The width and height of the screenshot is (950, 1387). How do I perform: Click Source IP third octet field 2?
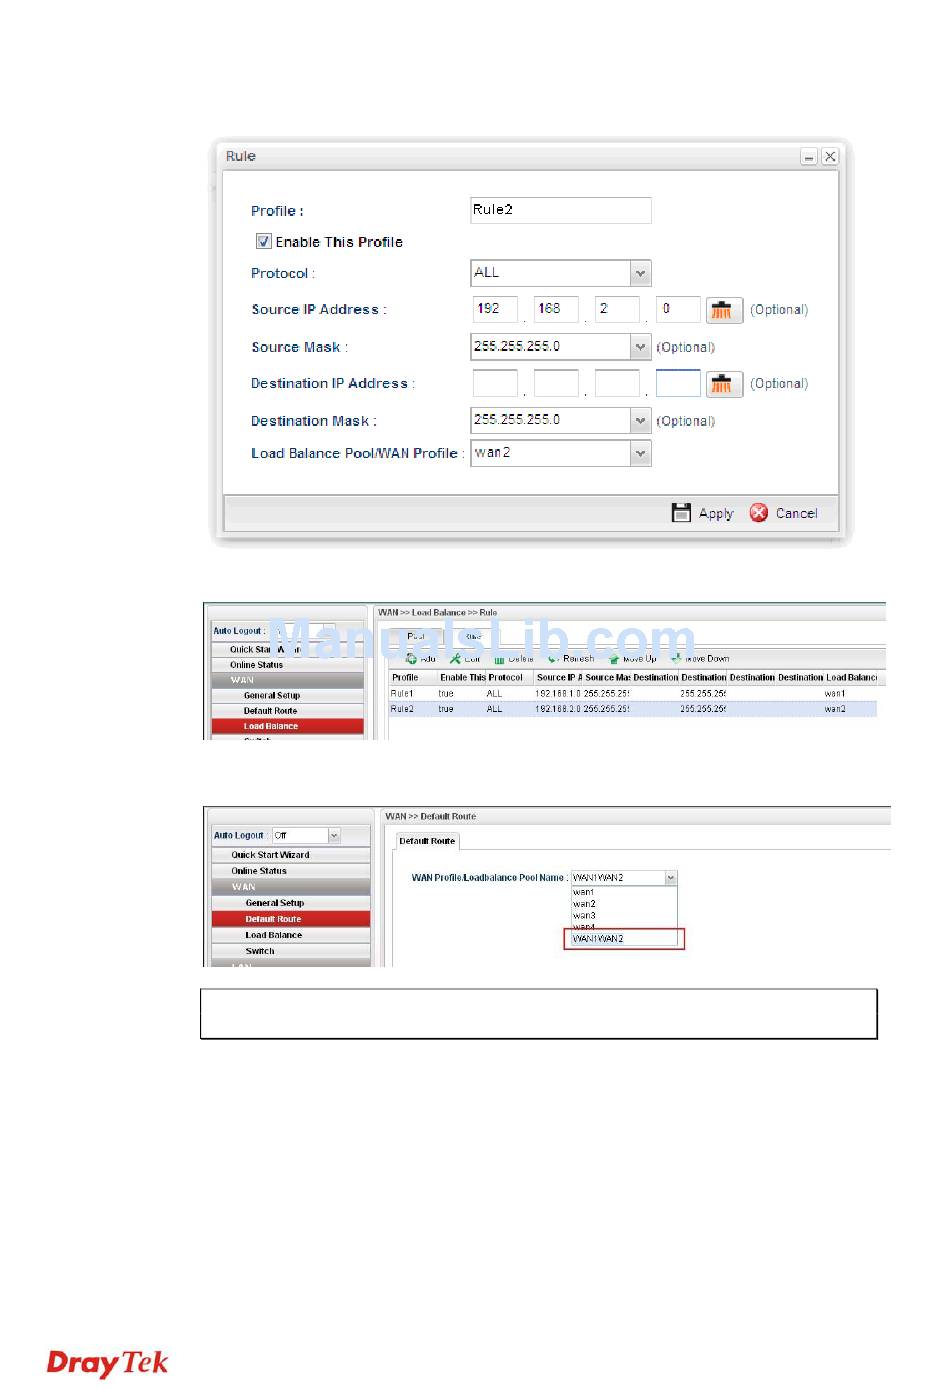617,309
